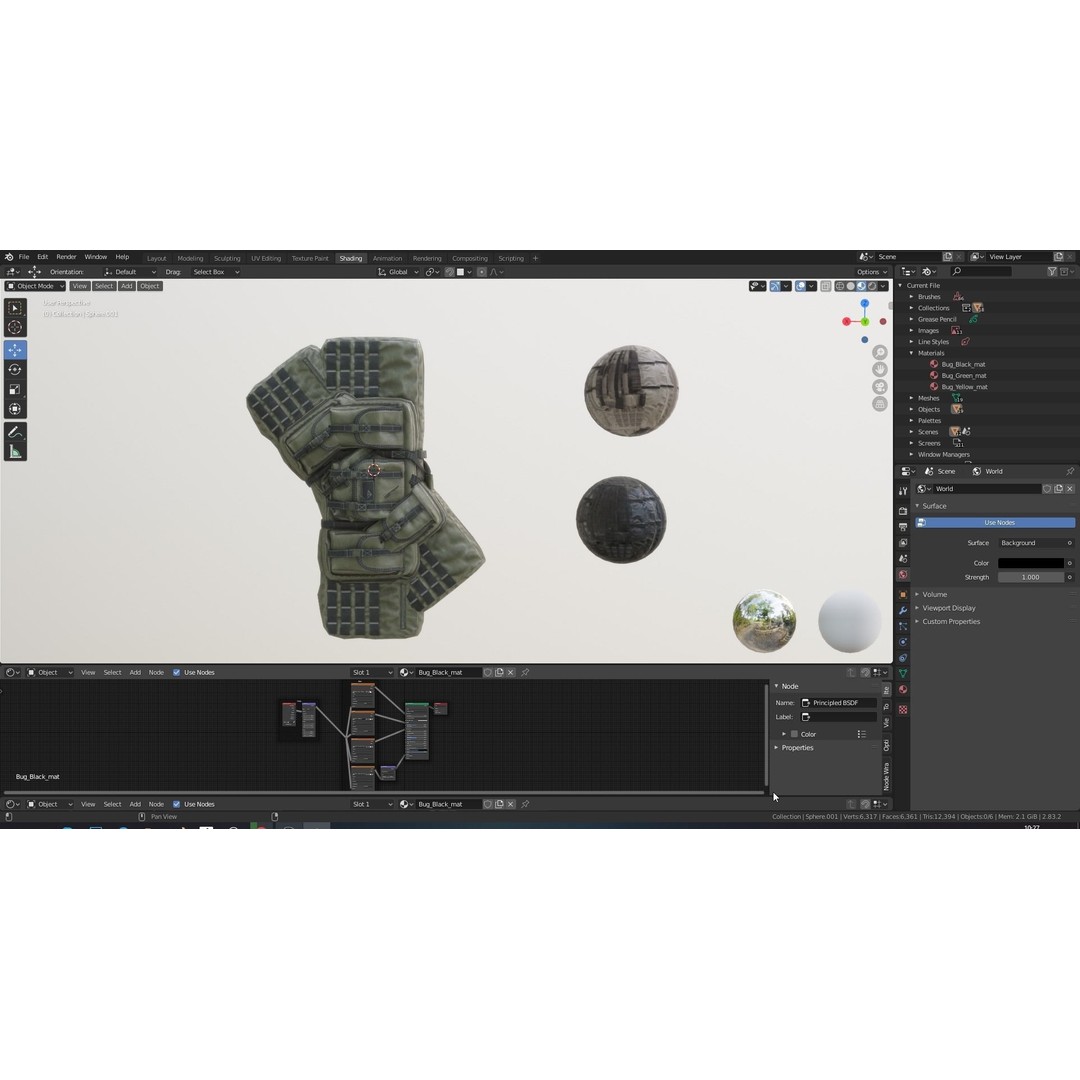Open the Object properties tab icon
Image resolution: width=1080 pixels, height=1080 pixels.
pos(903,594)
